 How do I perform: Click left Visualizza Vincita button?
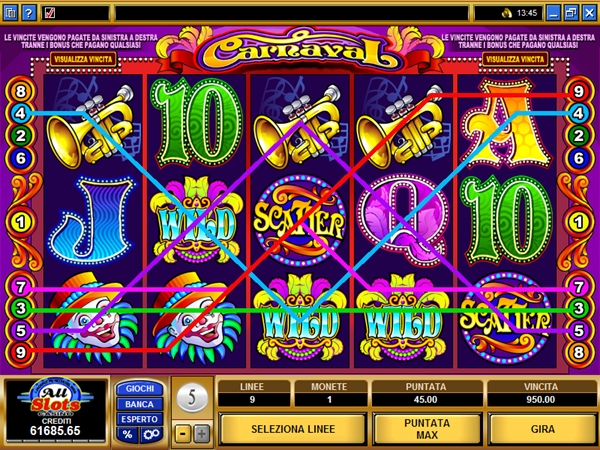click(x=83, y=59)
